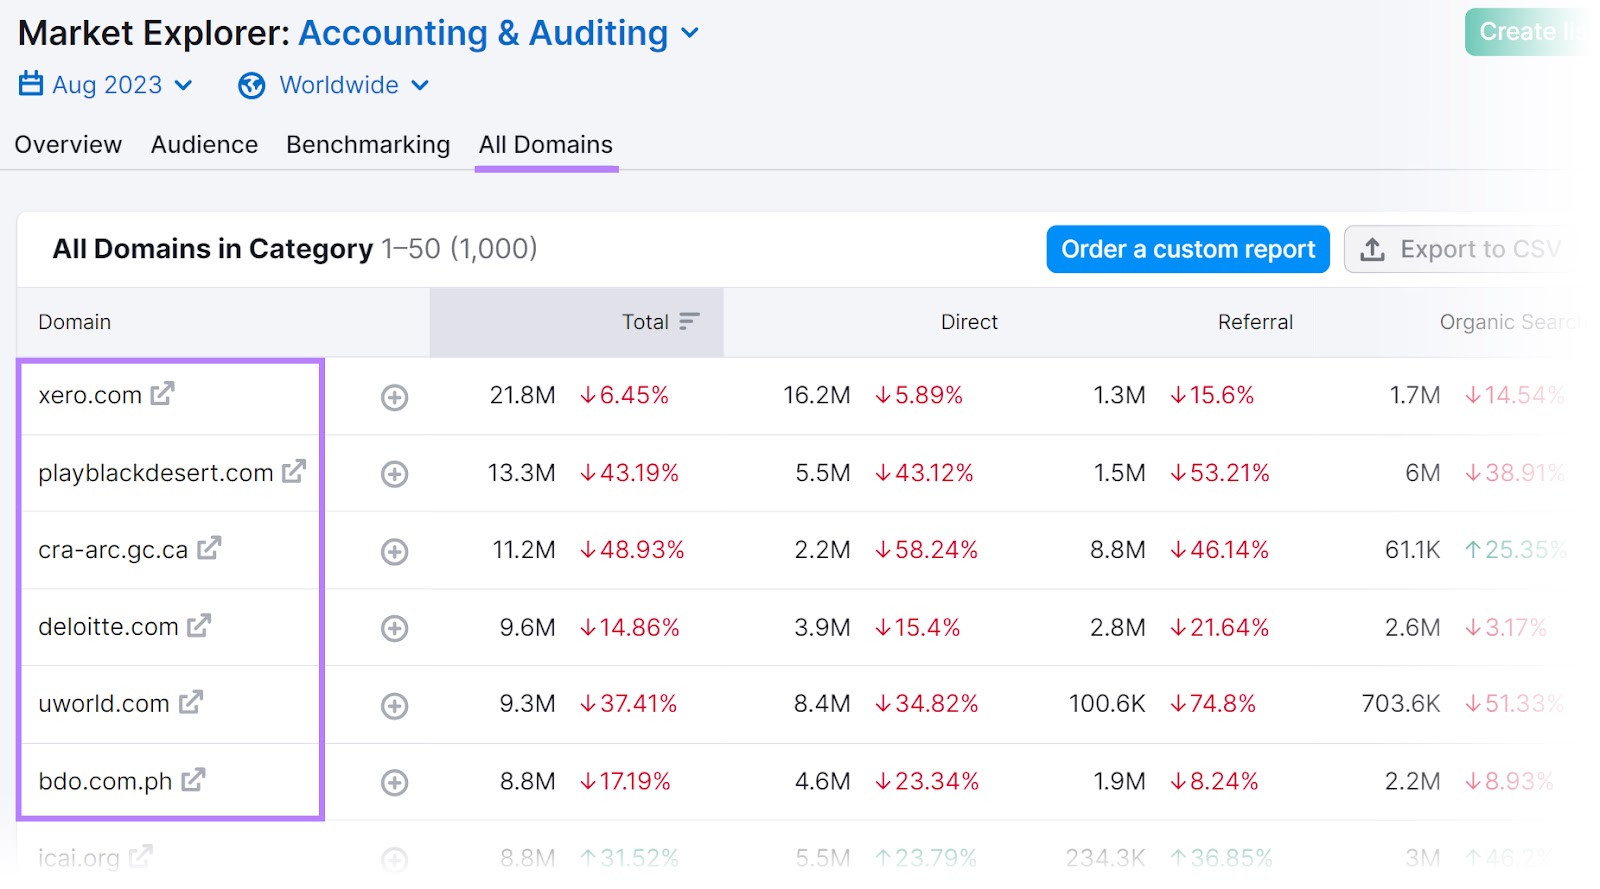Click the Domain column header
Viewport: 1600px width, 889px height.
coord(74,322)
